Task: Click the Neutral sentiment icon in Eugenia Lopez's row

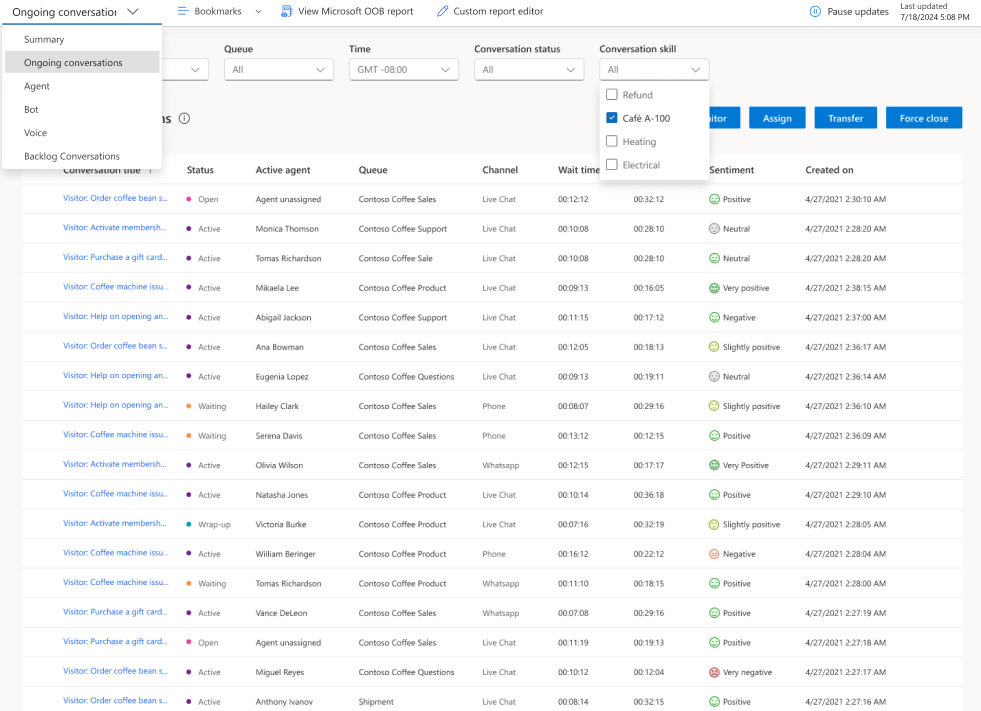Action: pos(714,376)
